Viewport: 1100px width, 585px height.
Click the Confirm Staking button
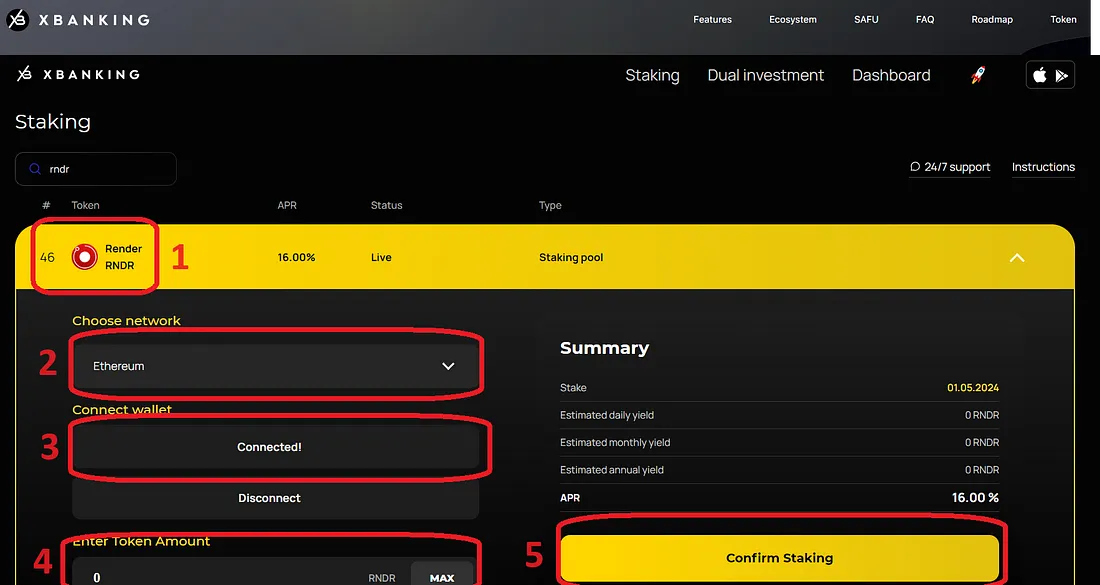(779, 558)
